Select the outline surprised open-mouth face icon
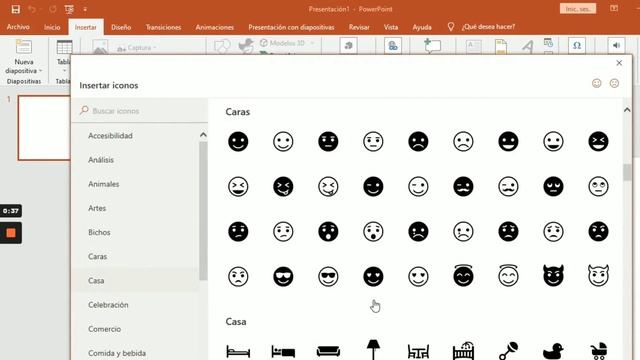This screenshot has height=360, width=640. pyautogui.click(x=373, y=231)
